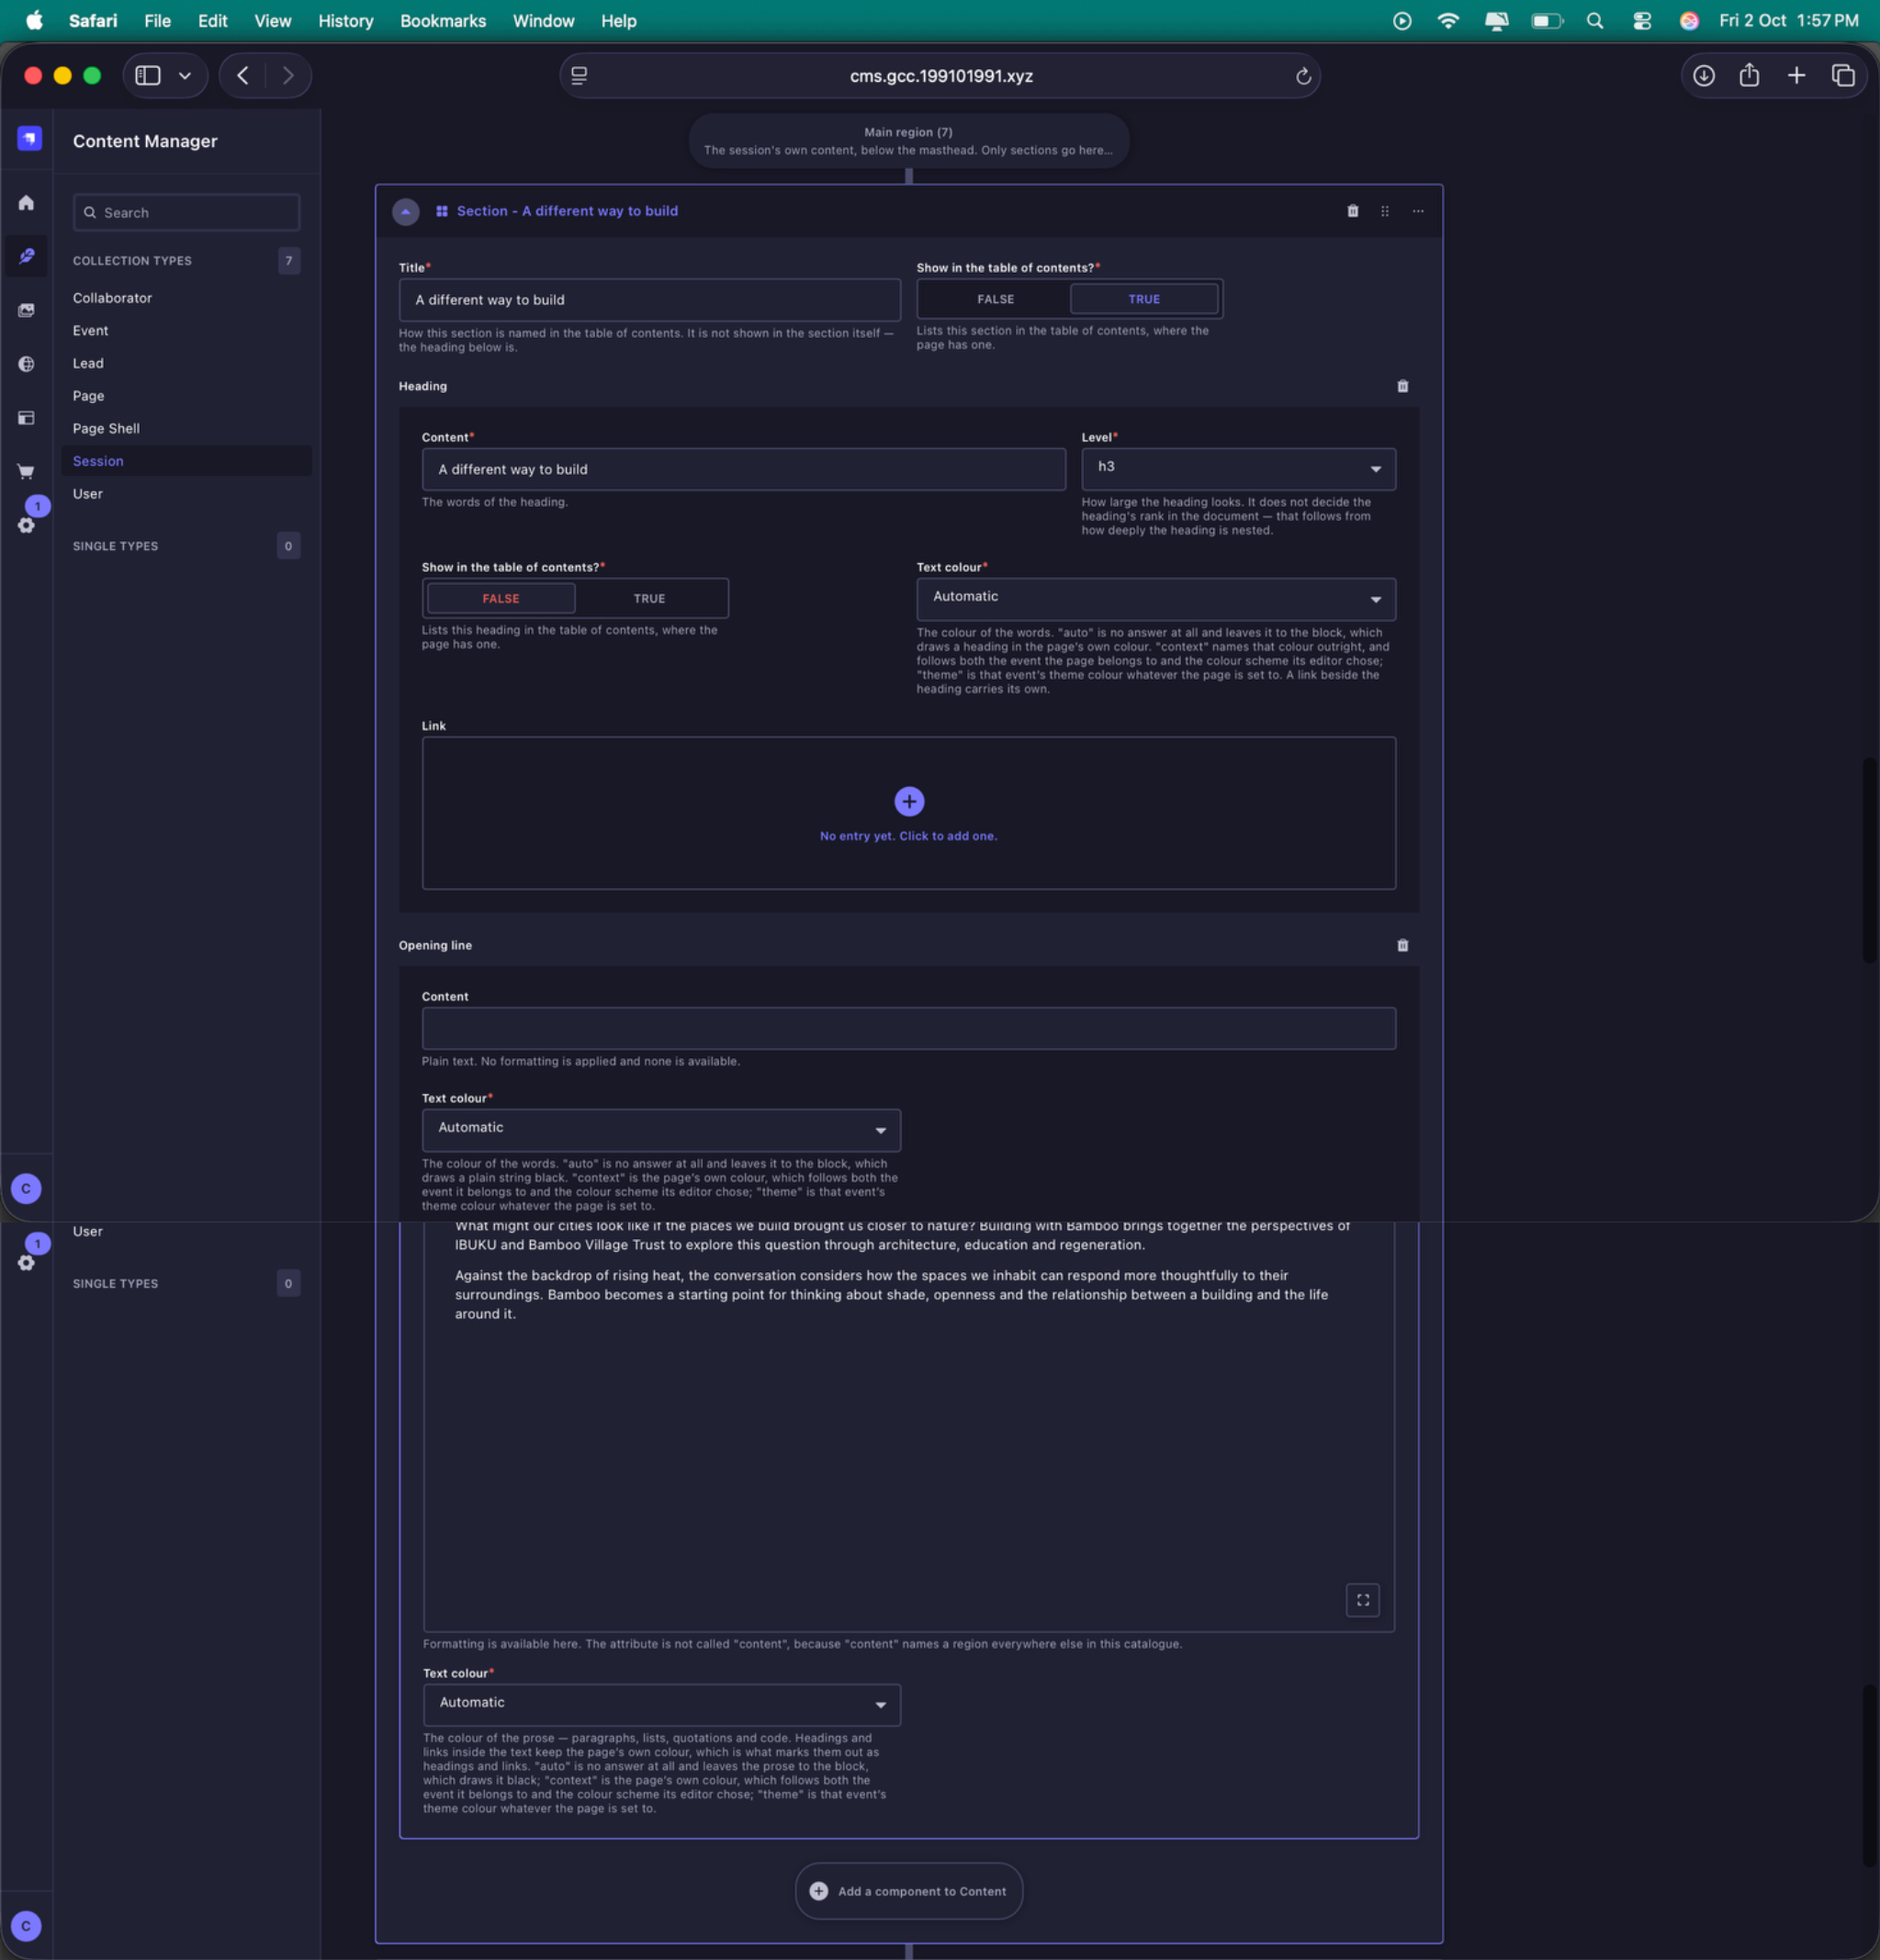The height and width of the screenshot is (1960, 1880).
Task: Open the Marketplace cart icon
Action: pos(27,471)
